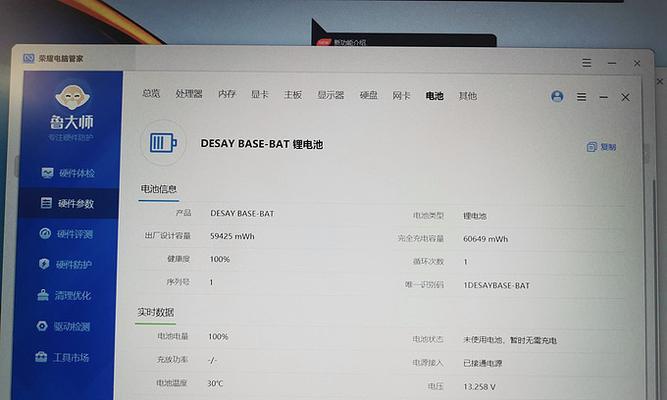Click the 复制 copy link text
Image resolution: width=667 pixels, height=400 pixels.
coord(608,147)
